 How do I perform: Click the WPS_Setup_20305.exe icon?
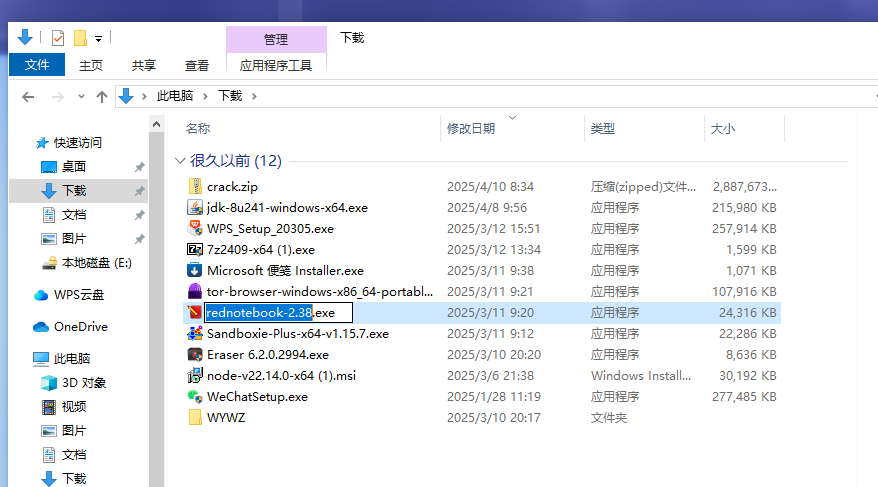point(195,228)
